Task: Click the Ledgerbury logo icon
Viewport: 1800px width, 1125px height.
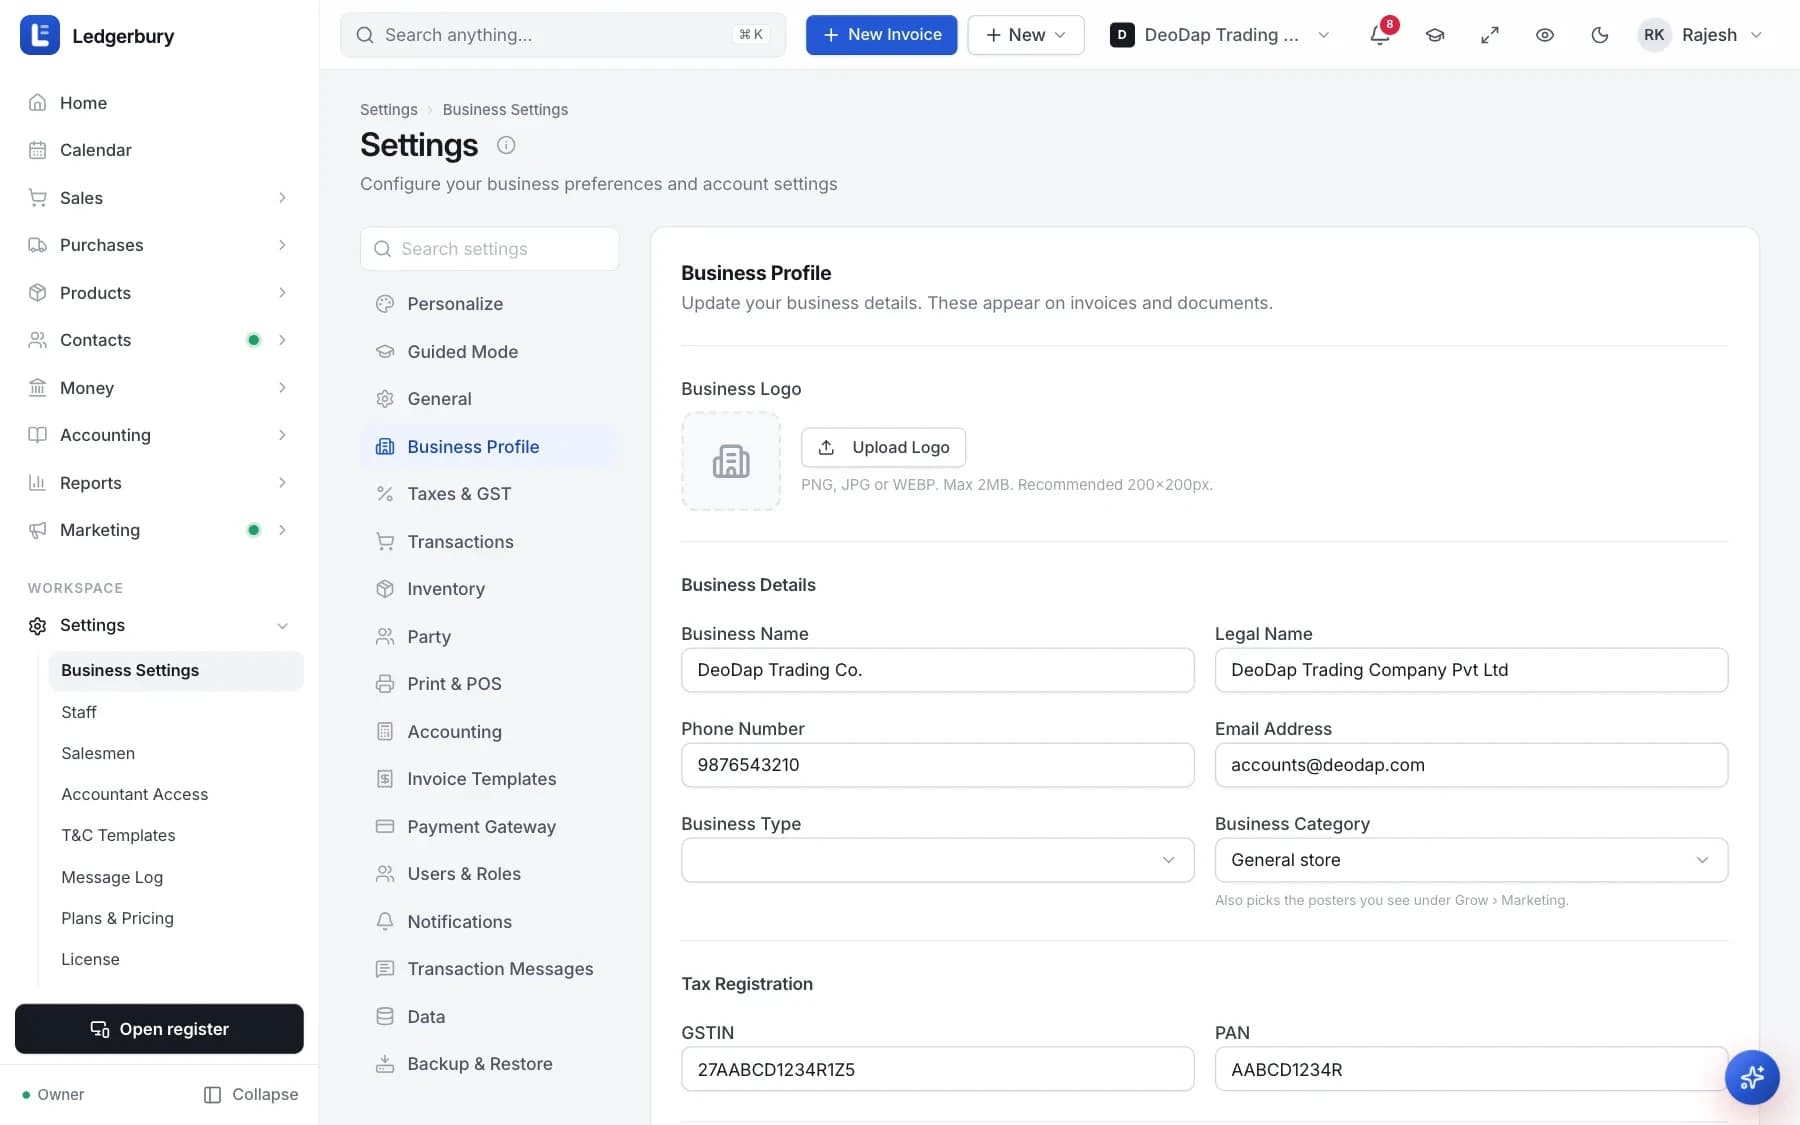Action: pos(40,35)
